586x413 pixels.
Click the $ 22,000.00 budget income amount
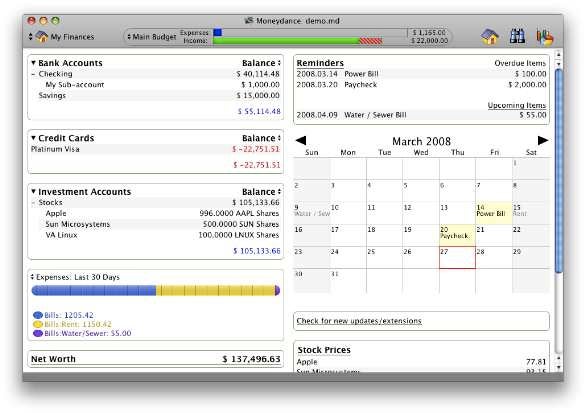429,40
